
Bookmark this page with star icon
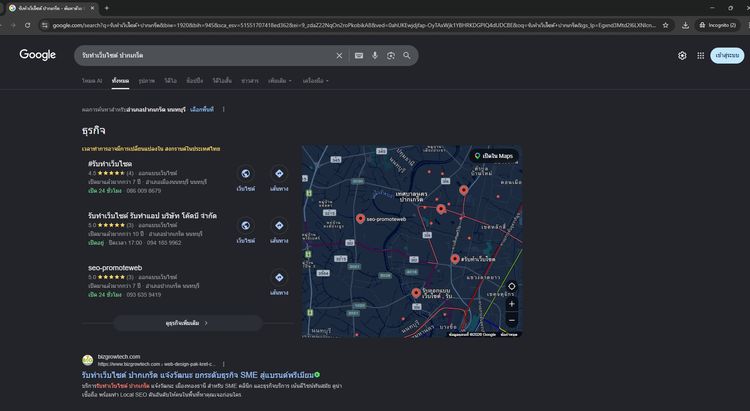click(666, 24)
